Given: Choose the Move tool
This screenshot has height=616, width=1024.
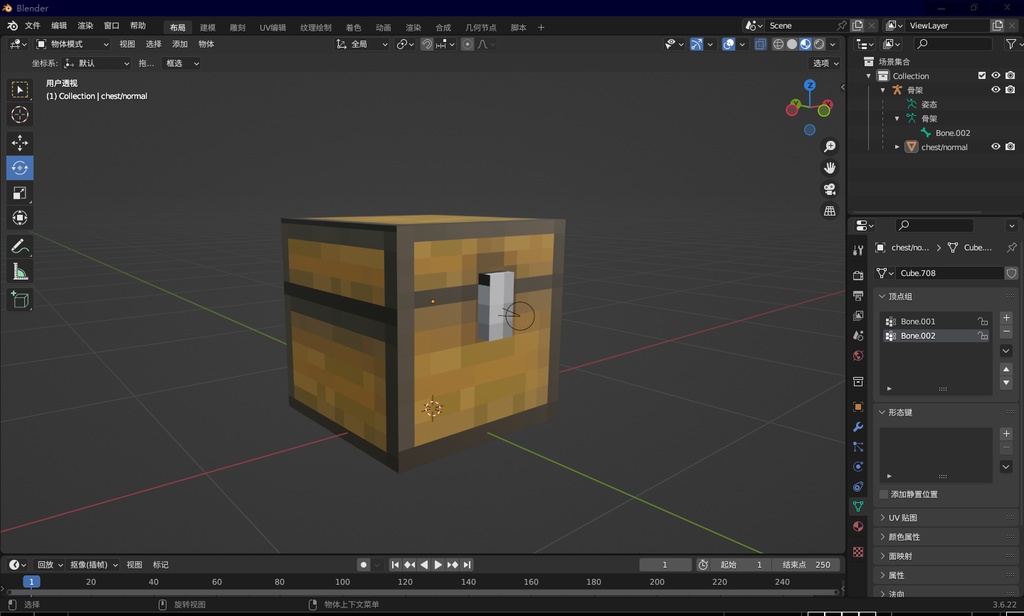Looking at the screenshot, I should point(20,142).
